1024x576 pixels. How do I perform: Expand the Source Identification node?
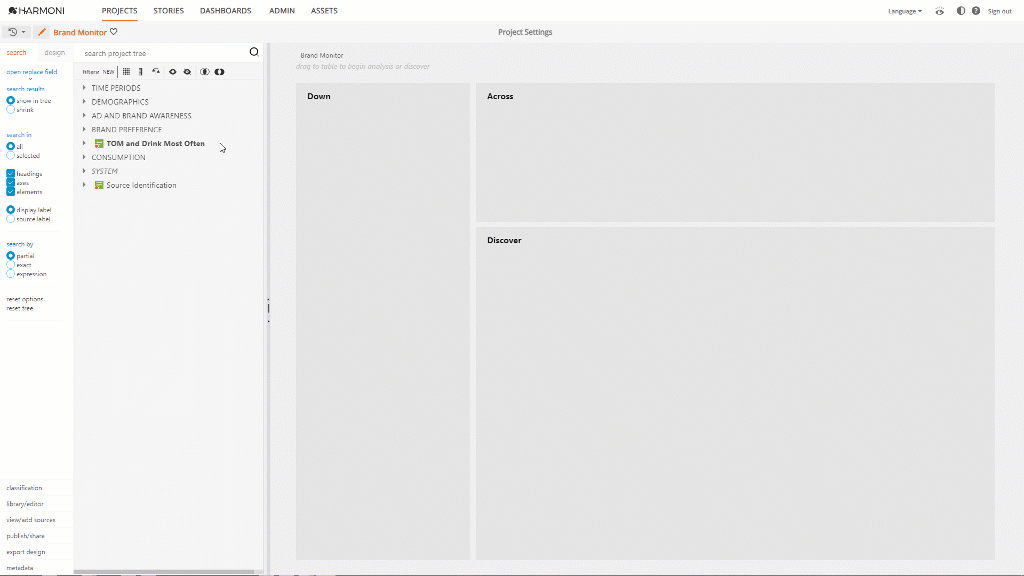pyautogui.click(x=84, y=185)
